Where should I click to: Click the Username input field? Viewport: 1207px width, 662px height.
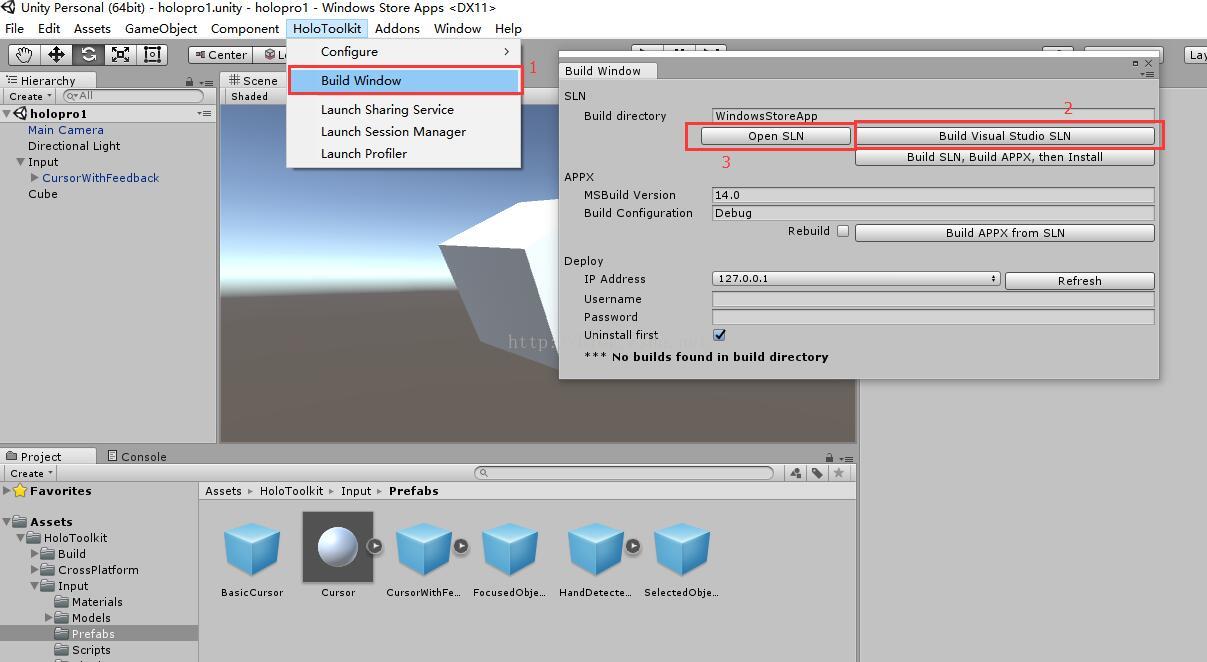933,299
